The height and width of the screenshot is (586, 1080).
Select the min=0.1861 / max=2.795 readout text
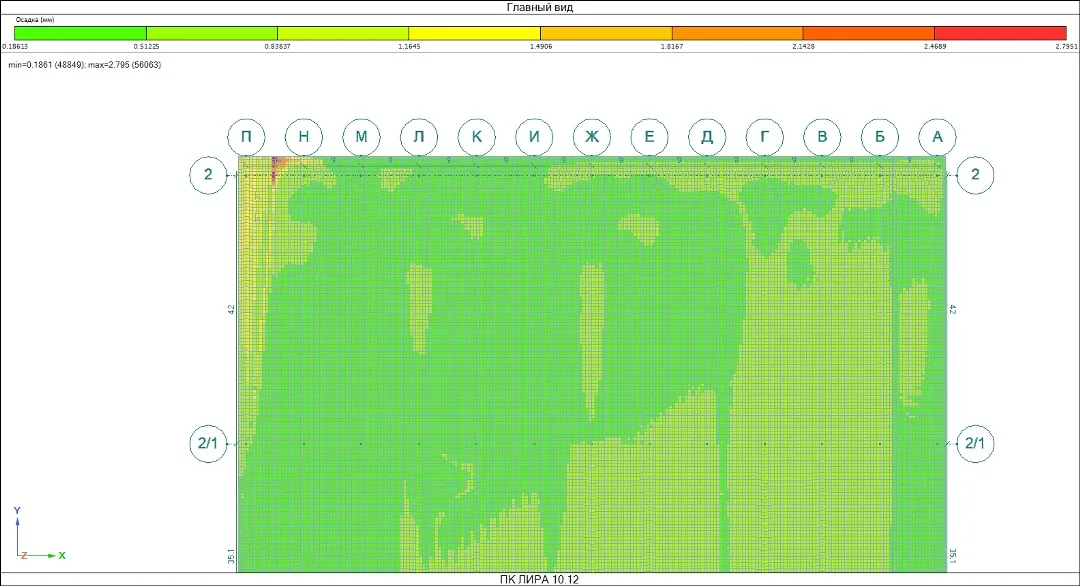click(x=85, y=65)
